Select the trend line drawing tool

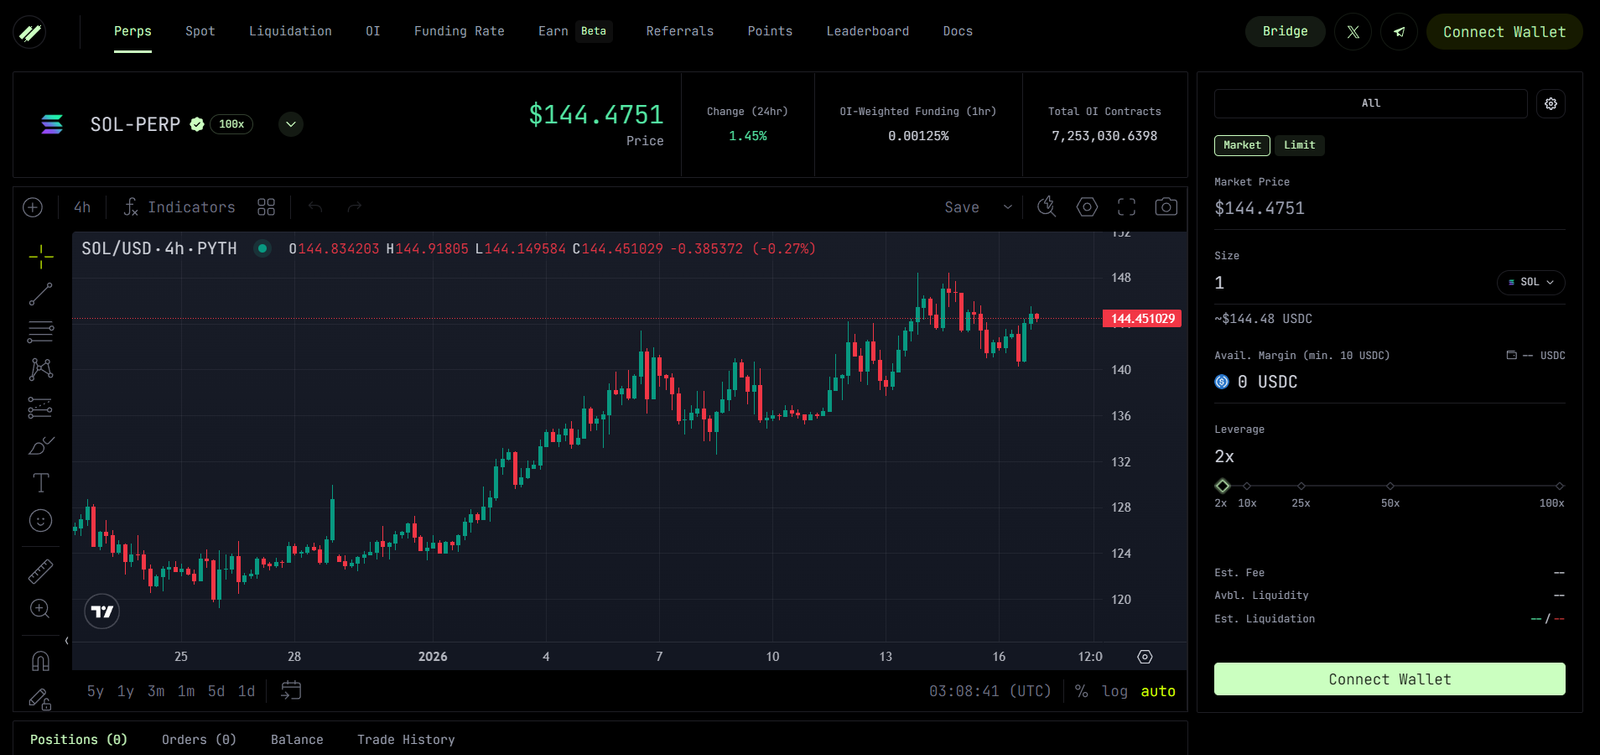[x=40, y=295]
